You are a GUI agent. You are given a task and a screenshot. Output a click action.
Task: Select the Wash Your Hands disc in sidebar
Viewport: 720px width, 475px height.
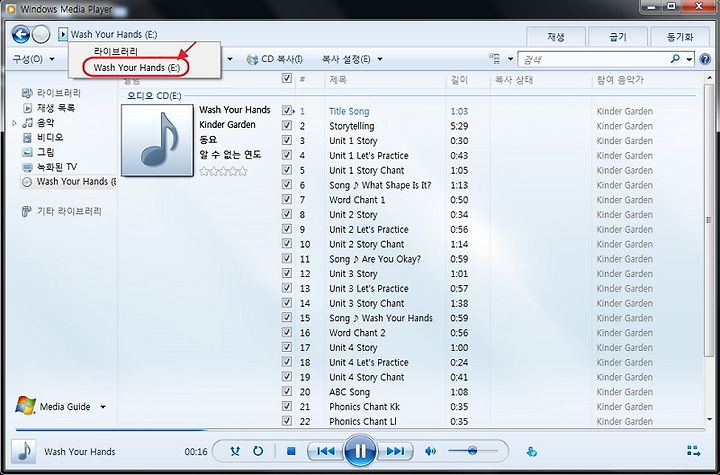click(x=69, y=181)
